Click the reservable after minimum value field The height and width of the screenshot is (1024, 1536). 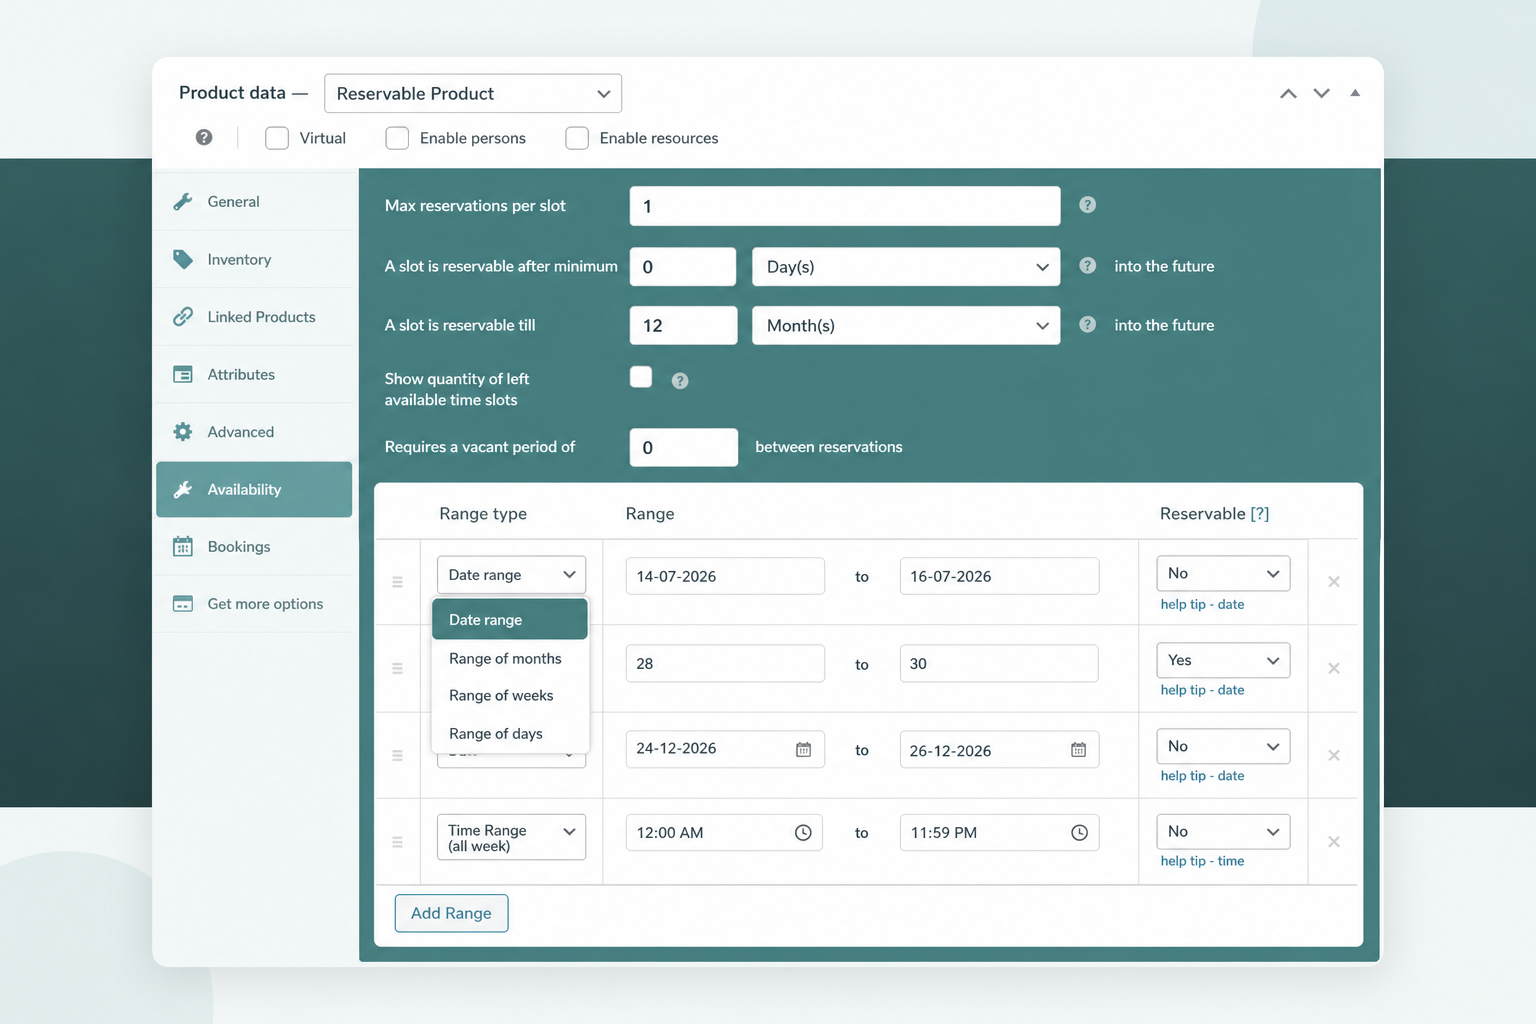683,267
